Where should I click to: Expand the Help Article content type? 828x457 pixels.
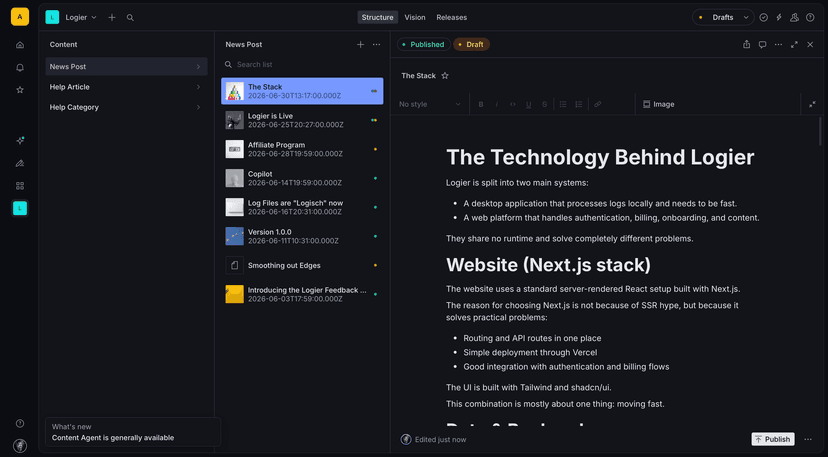coord(126,87)
